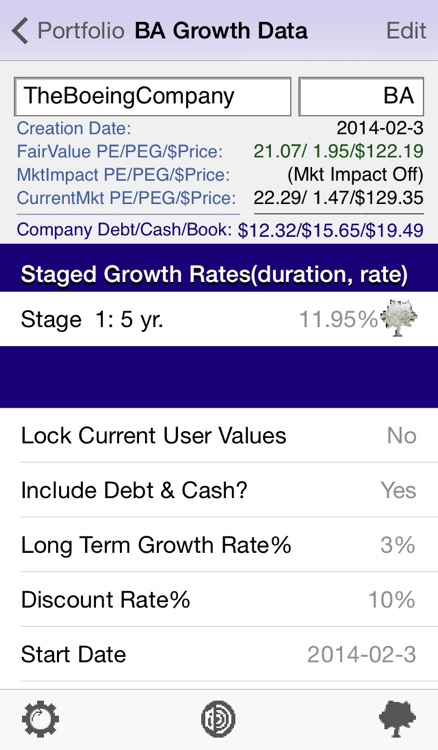Tap the Edit button
This screenshot has height=750, width=438.
pyautogui.click(x=406, y=31)
